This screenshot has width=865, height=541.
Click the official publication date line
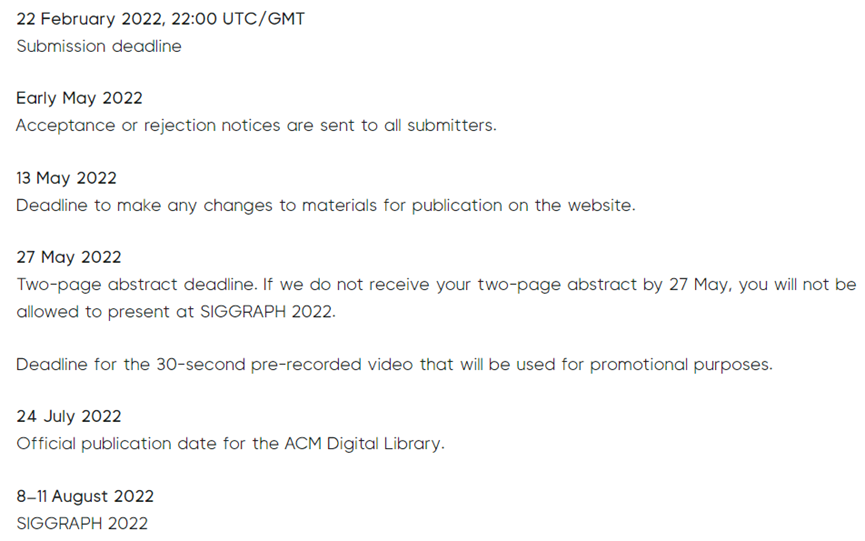(230, 444)
